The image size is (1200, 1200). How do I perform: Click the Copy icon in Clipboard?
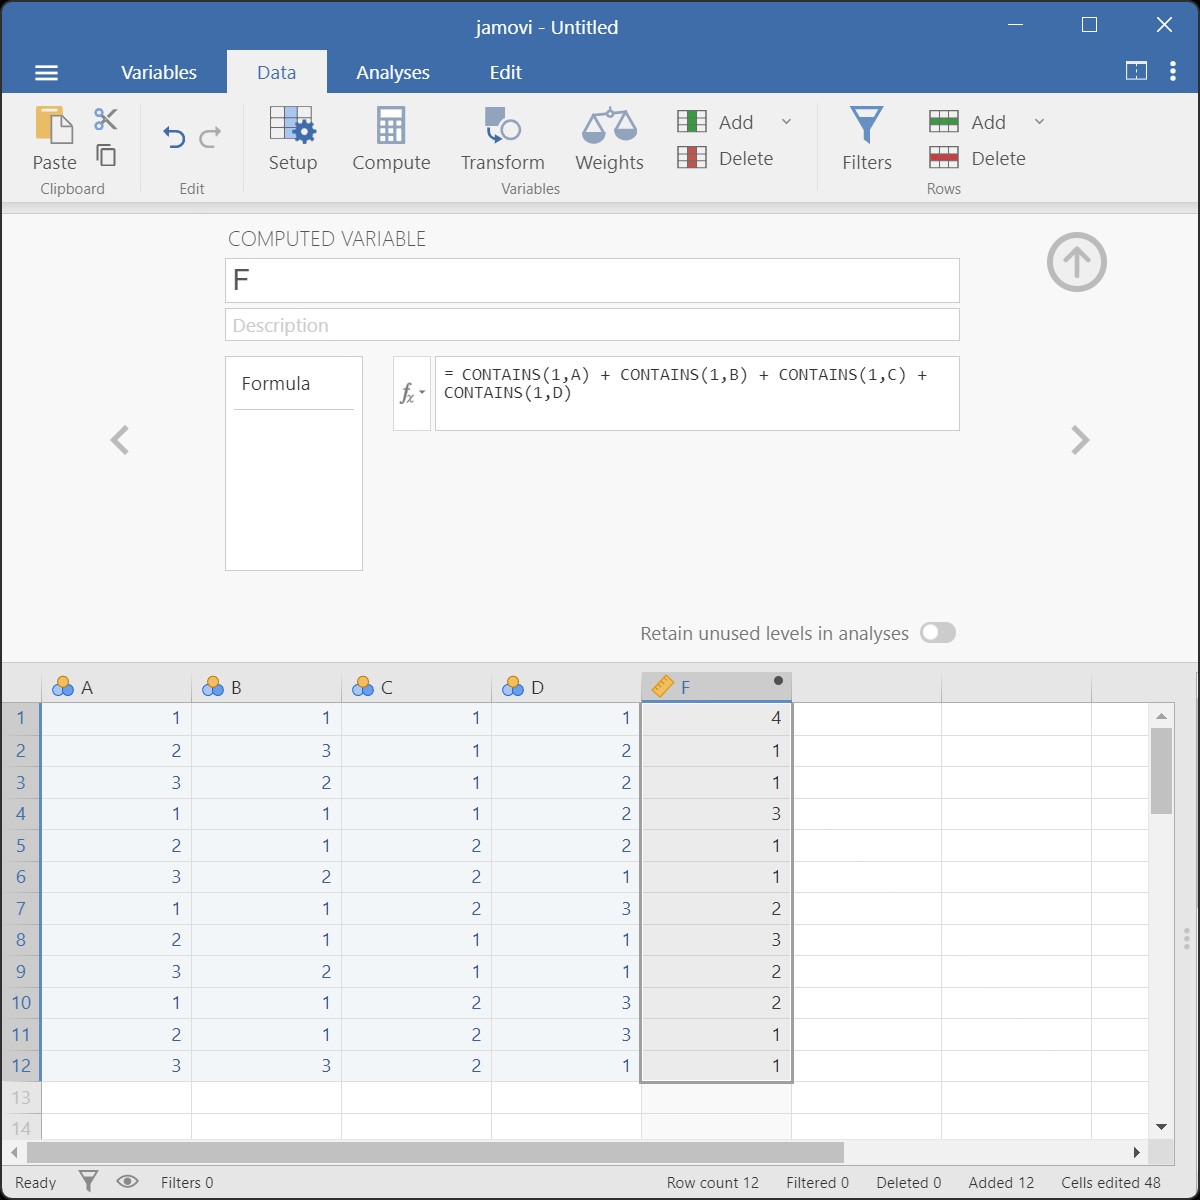106,155
